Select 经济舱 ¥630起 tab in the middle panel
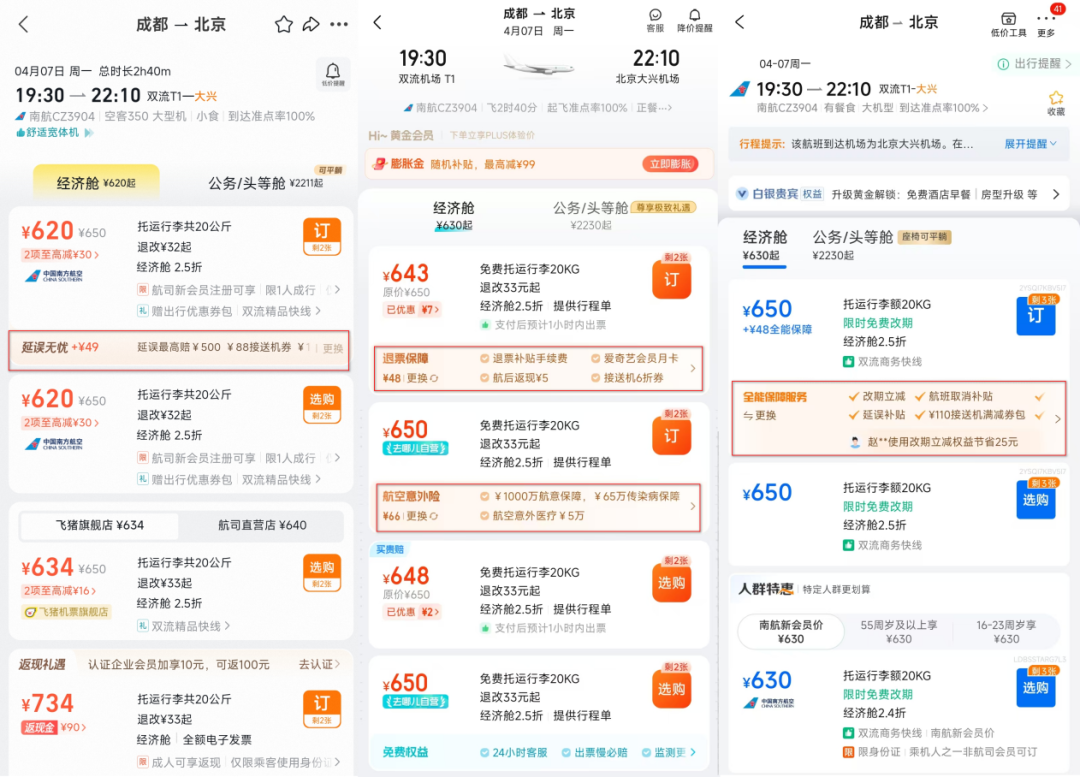Screen dimensions: 1080x777 point(453,215)
